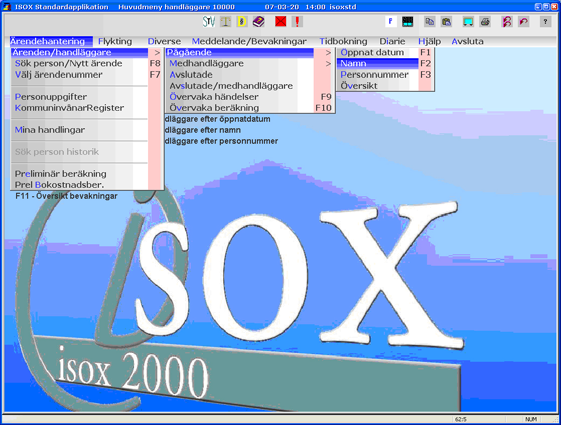This screenshot has height=425, width=561.
Task: Click the paste clipboard toolbar icon
Action: click(x=446, y=22)
